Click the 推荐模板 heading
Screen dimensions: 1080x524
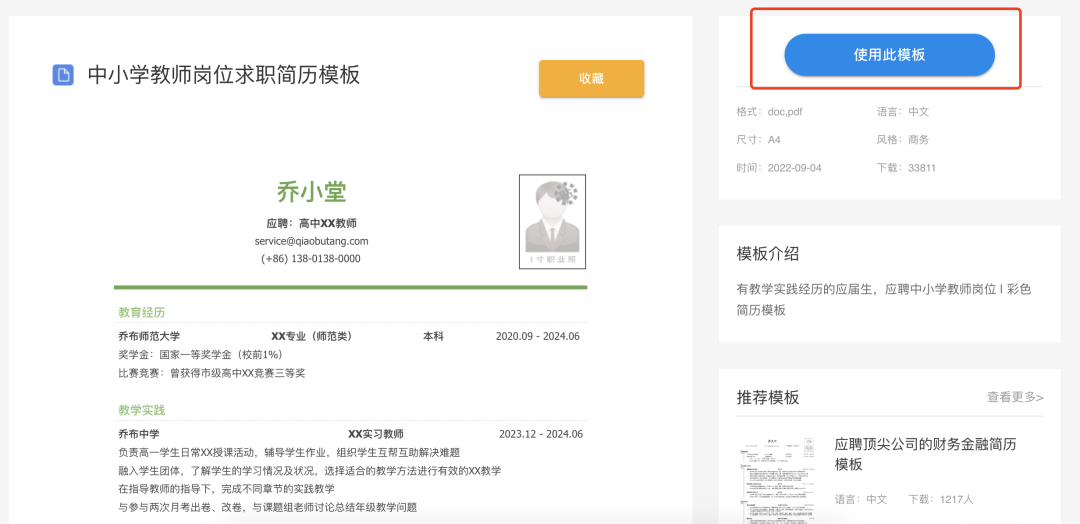[767, 397]
